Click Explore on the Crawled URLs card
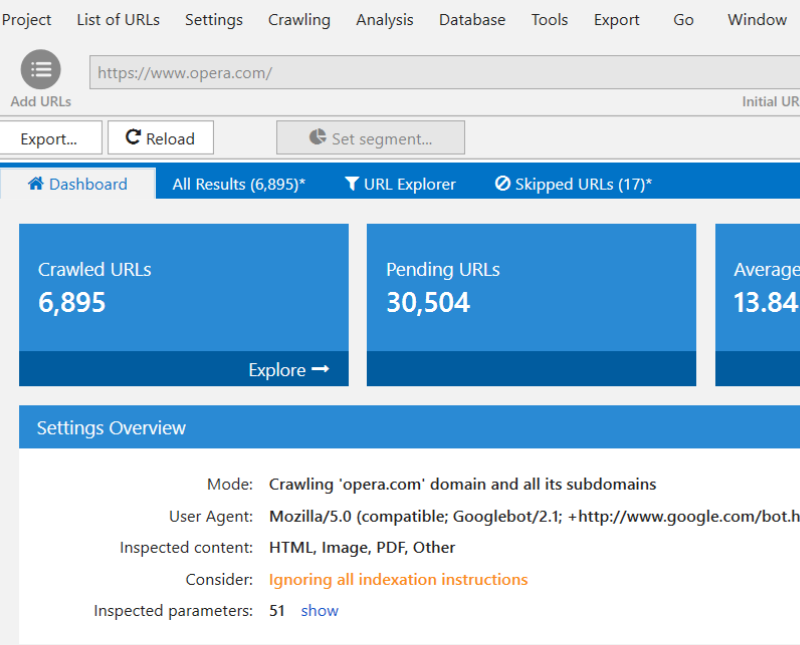This screenshot has height=645, width=800. (x=289, y=369)
